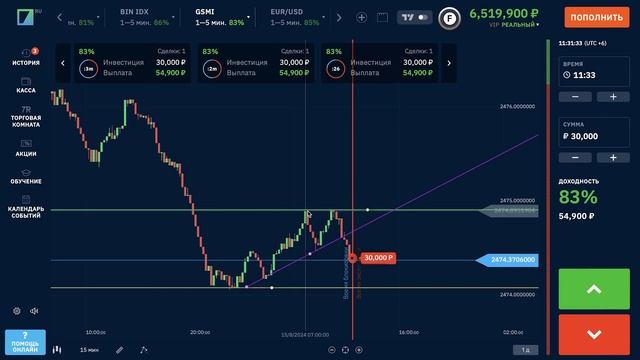640x360 pixels.
Task: Center the chart with crosshair icon
Action: point(345,350)
